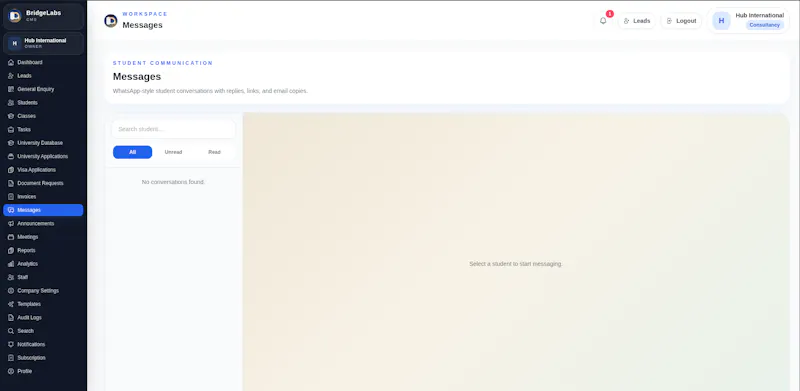This screenshot has width=800, height=391.
Task: Open the Subscription icon
Action: 11,358
